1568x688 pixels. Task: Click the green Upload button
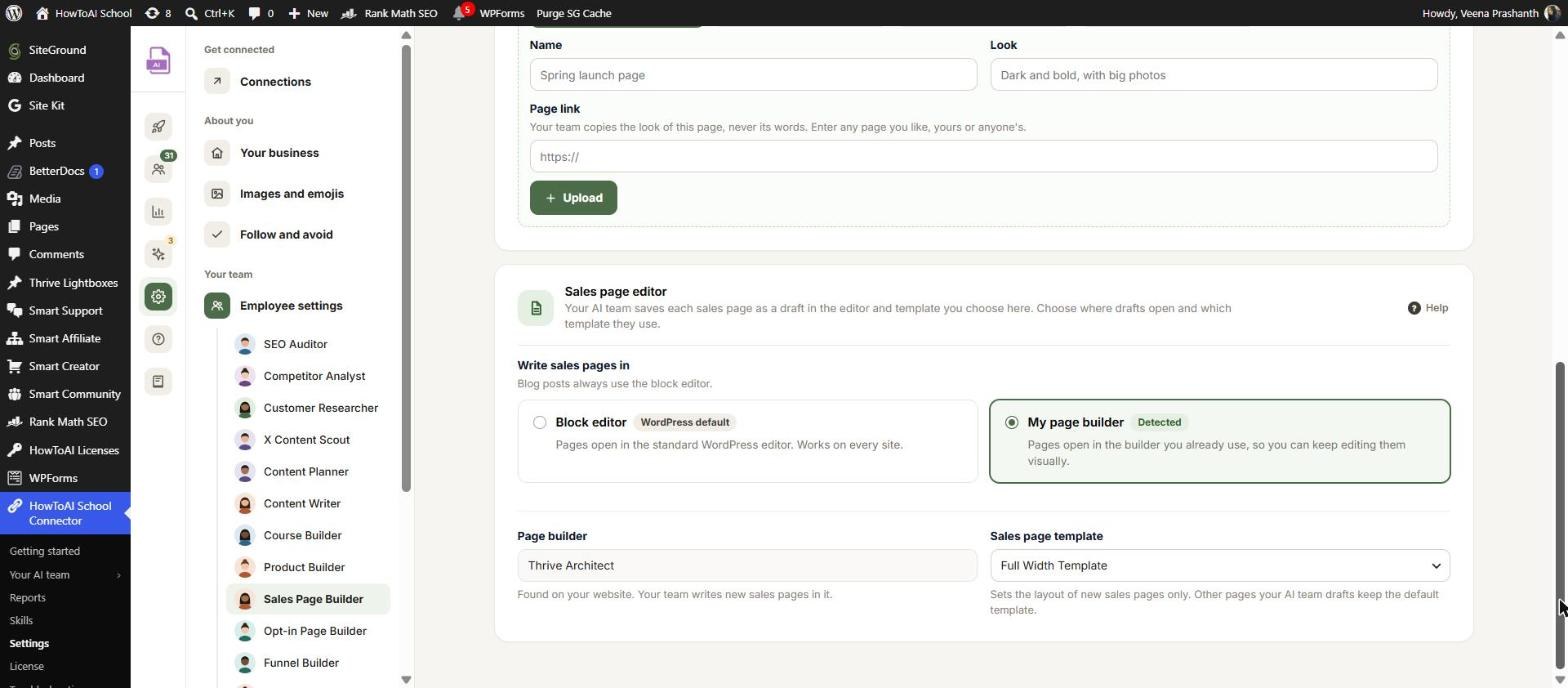tap(573, 198)
